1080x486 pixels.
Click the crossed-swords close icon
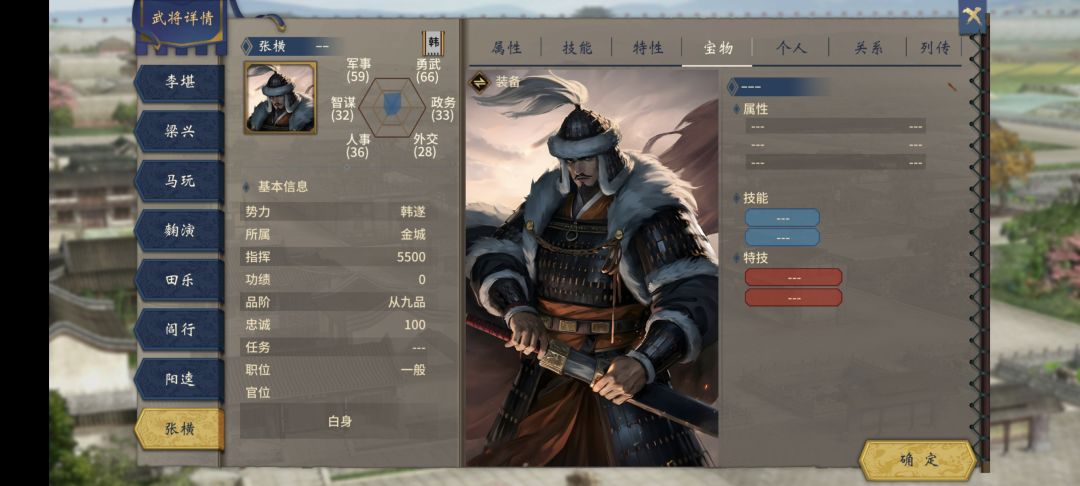972,16
